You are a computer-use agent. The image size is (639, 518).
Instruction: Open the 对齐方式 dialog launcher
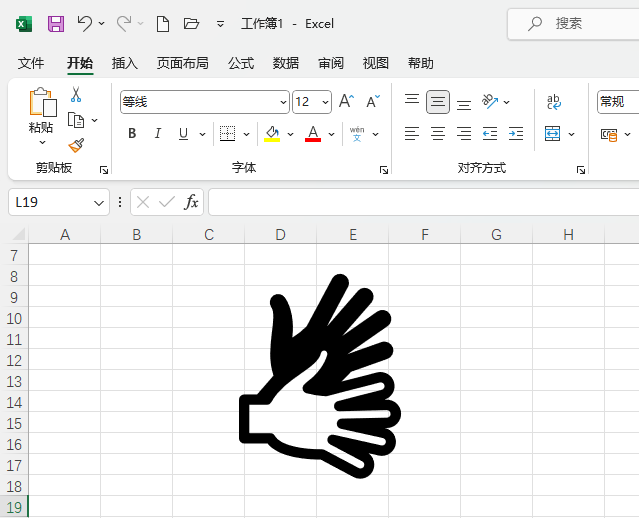581,170
